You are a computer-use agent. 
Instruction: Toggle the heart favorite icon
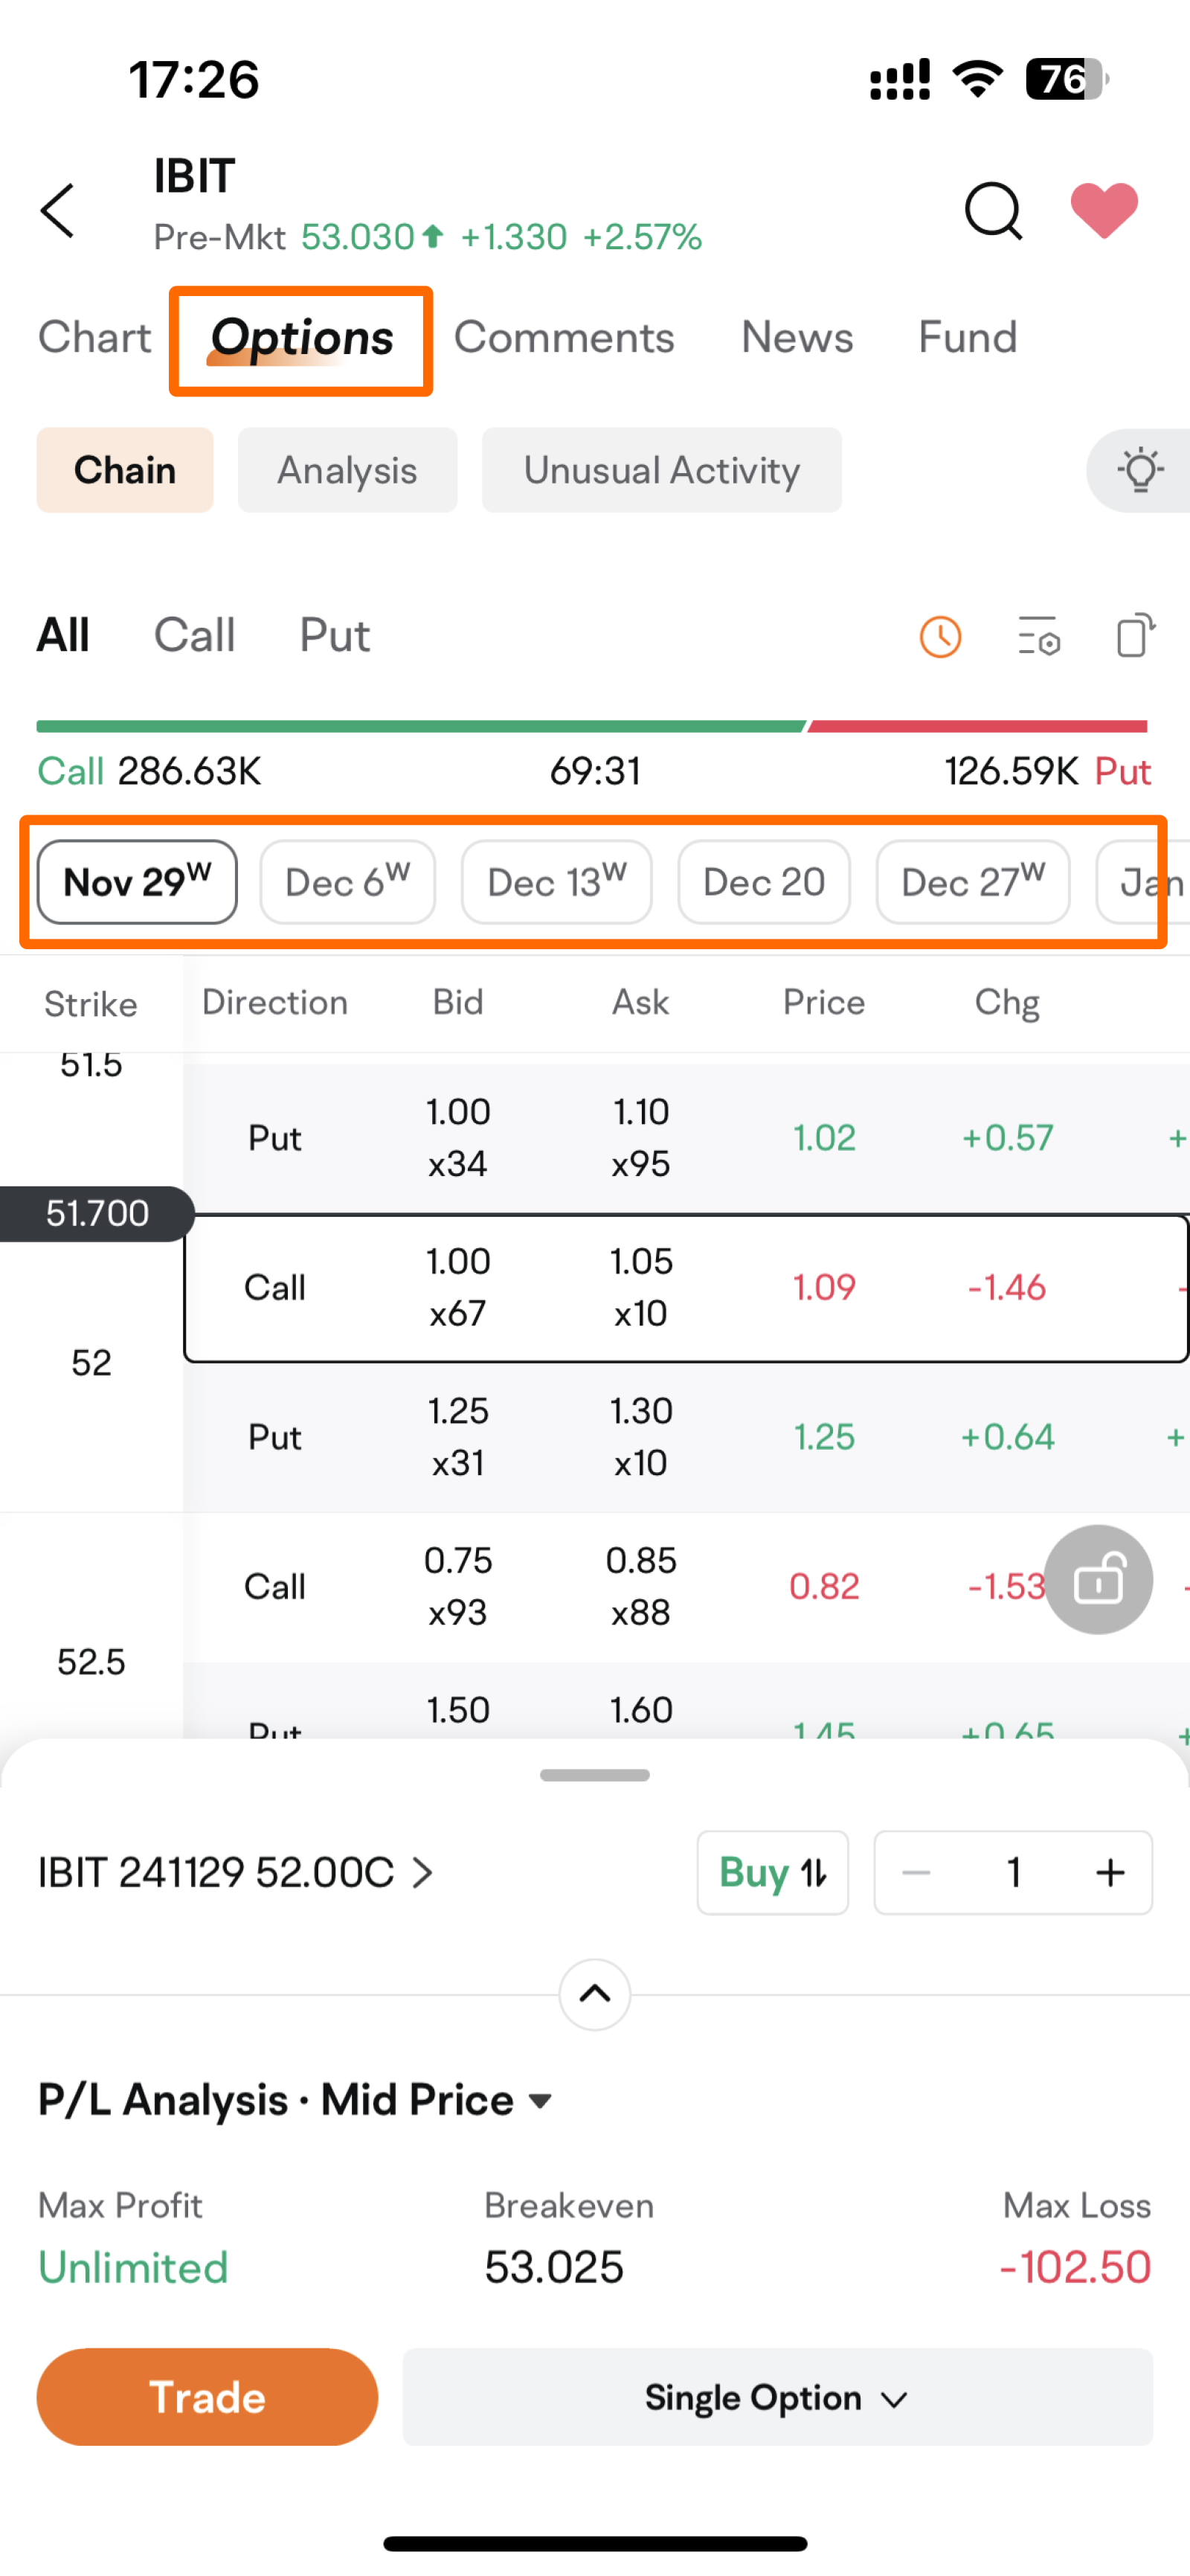click(x=1104, y=211)
